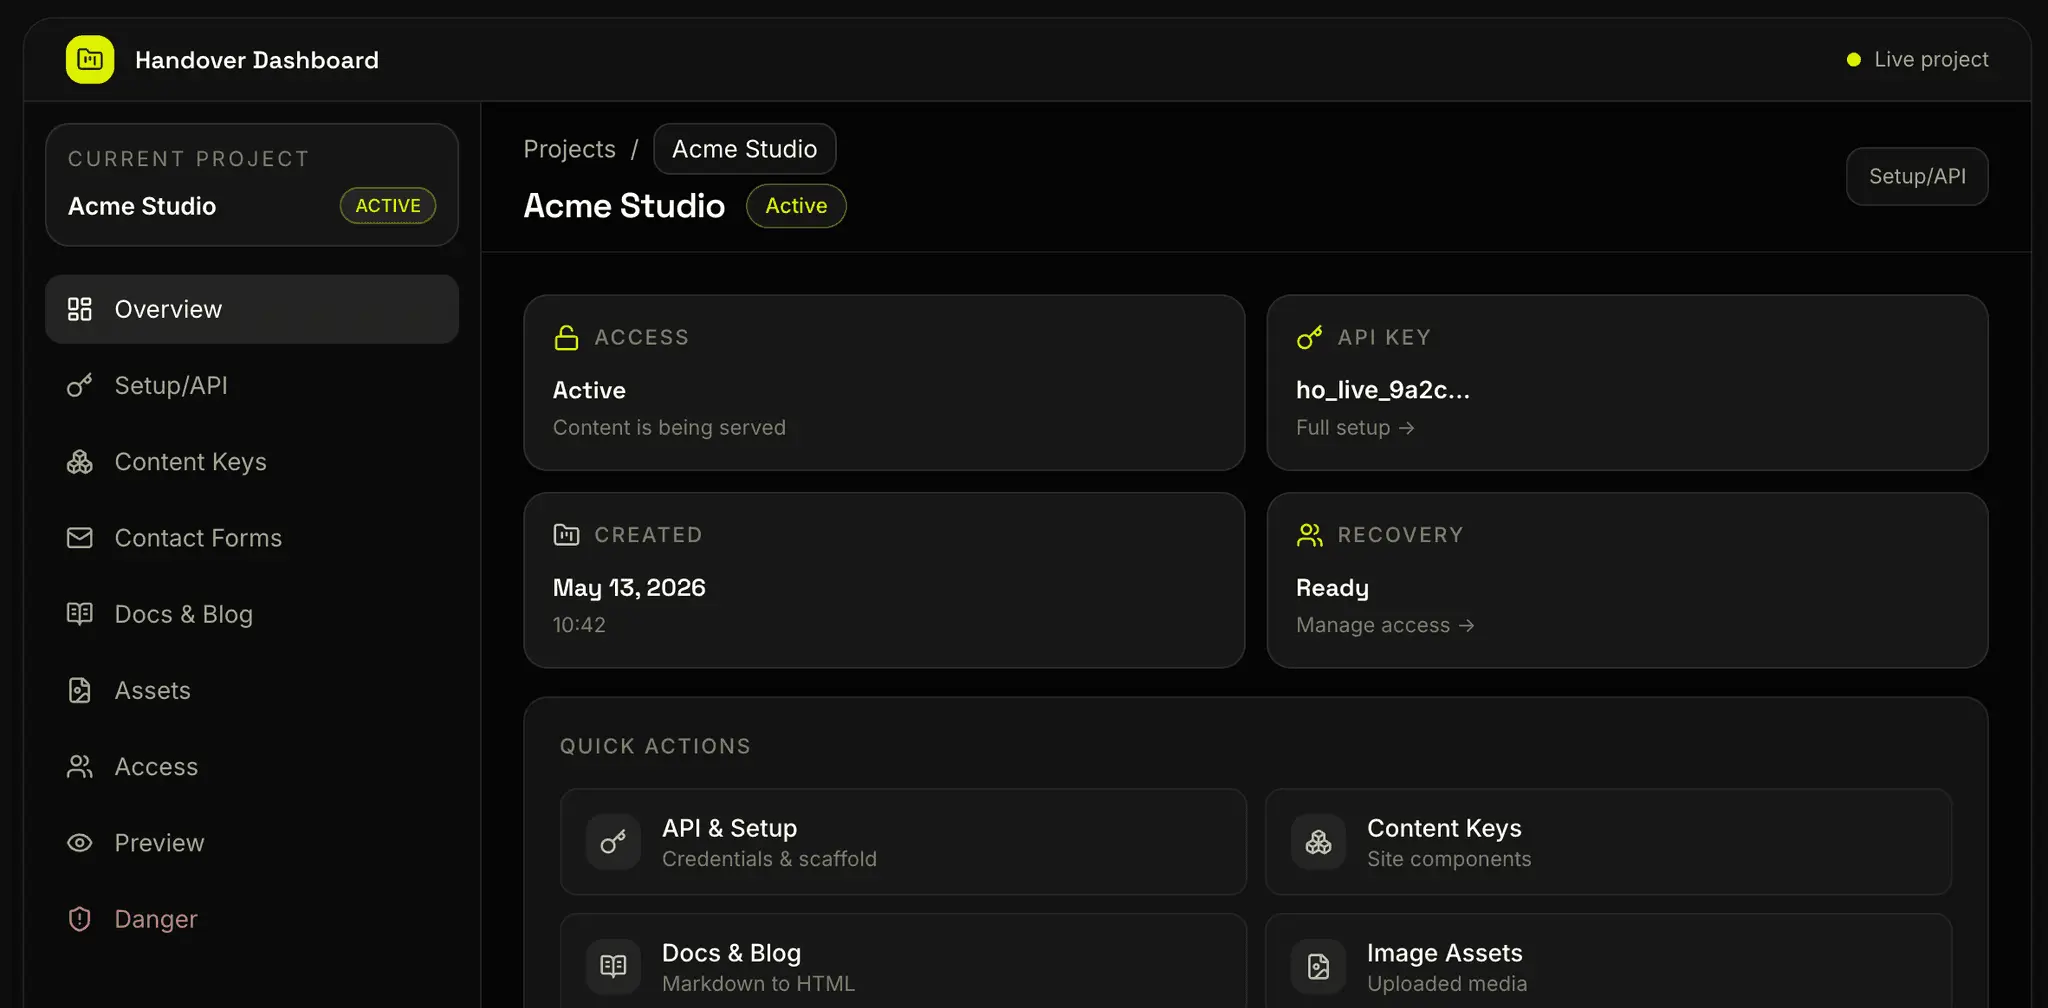Click the cubes icon on Content Keys action
Image resolution: width=2048 pixels, height=1008 pixels.
[x=1318, y=842]
